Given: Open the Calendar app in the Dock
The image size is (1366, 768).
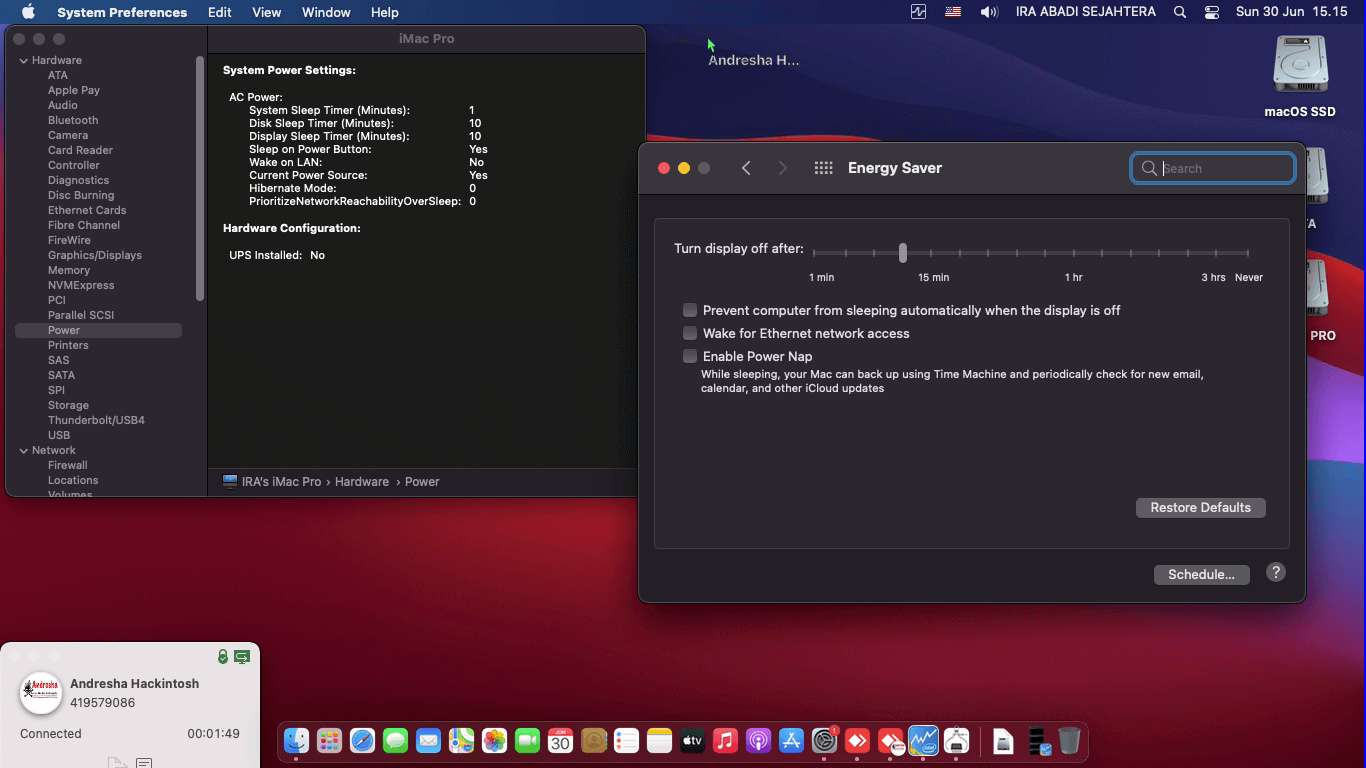Looking at the screenshot, I should pos(560,741).
